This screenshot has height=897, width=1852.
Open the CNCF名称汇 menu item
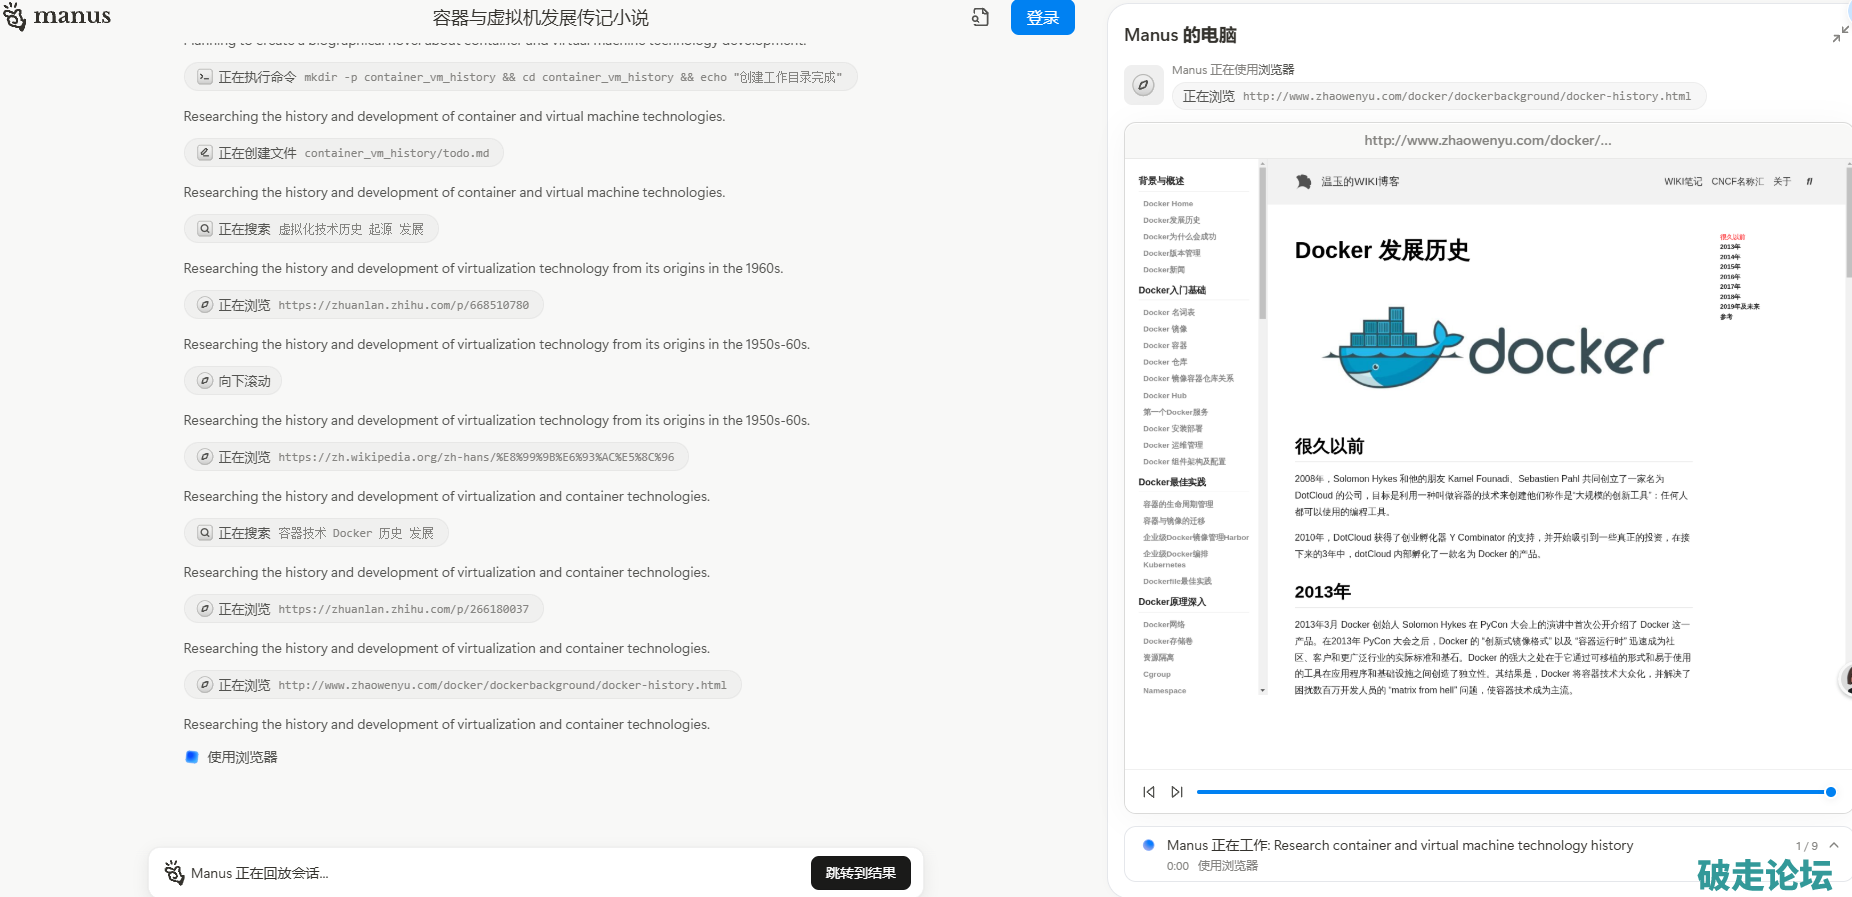tap(1737, 182)
